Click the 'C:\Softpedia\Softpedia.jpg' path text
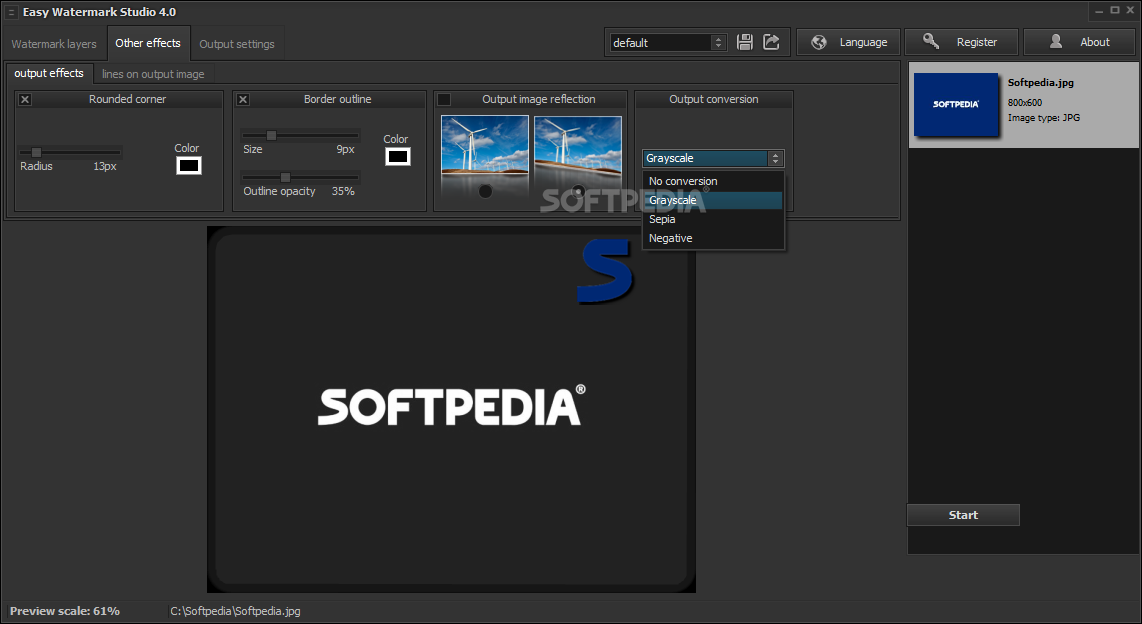This screenshot has width=1142, height=624. pos(235,611)
